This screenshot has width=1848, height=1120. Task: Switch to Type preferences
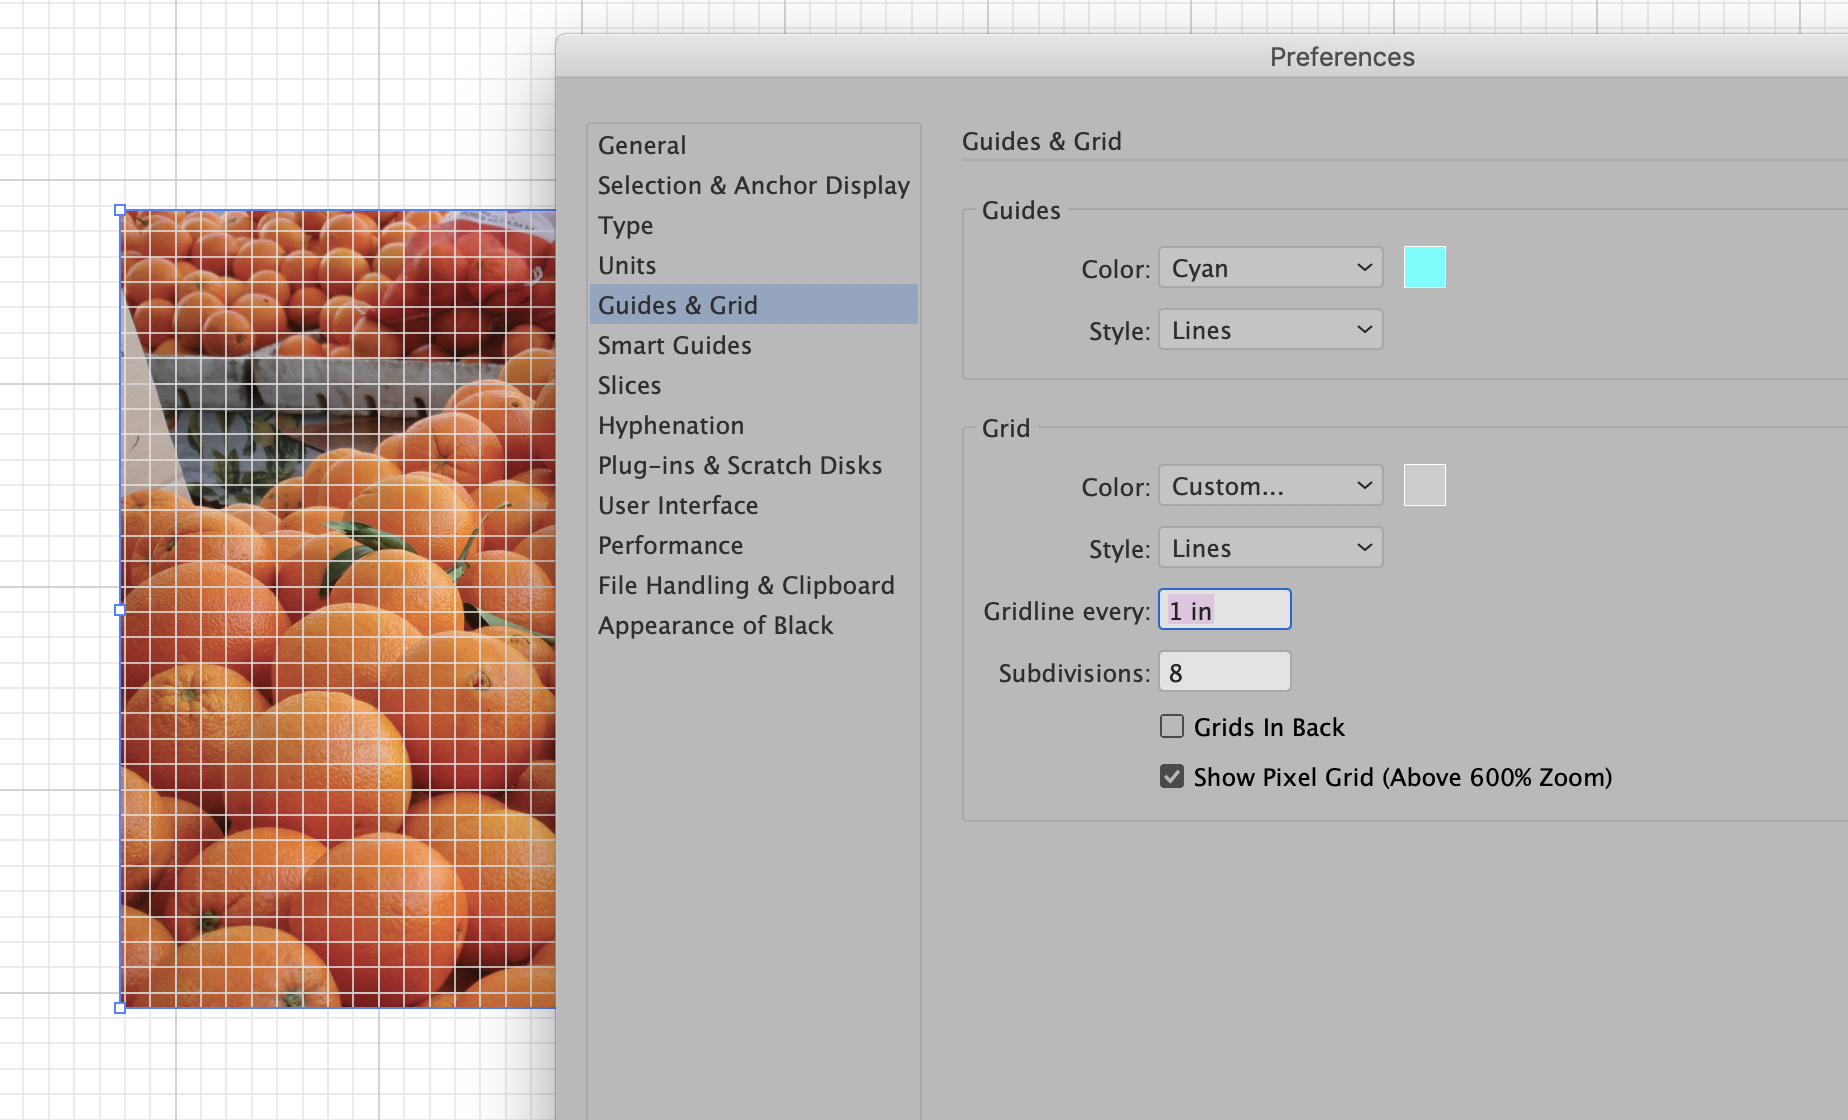tap(626, 226)
